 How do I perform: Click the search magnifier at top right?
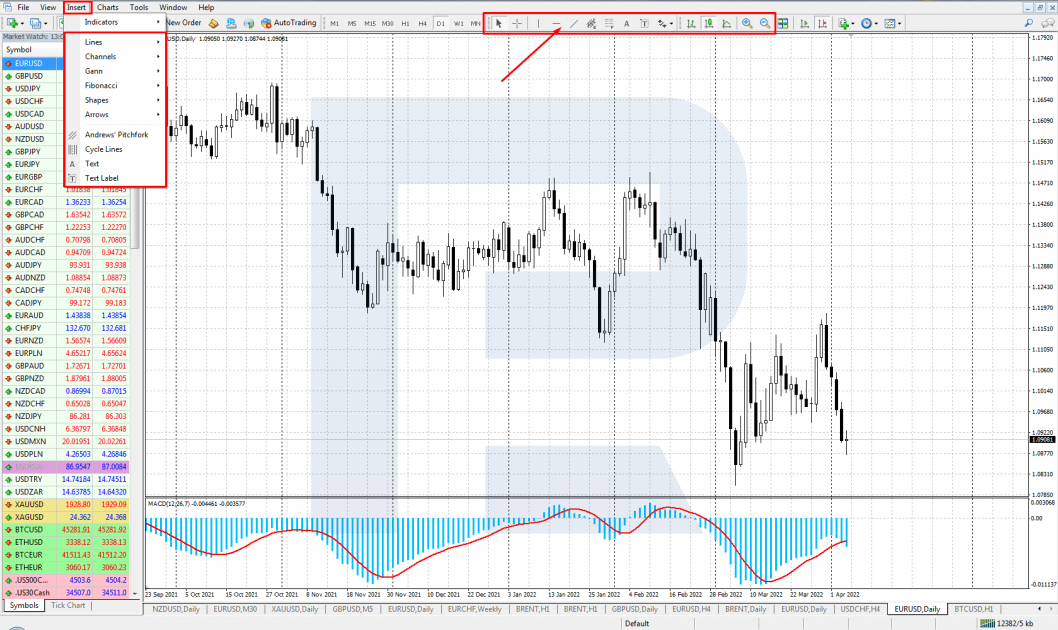click(x=1029, y=24)
